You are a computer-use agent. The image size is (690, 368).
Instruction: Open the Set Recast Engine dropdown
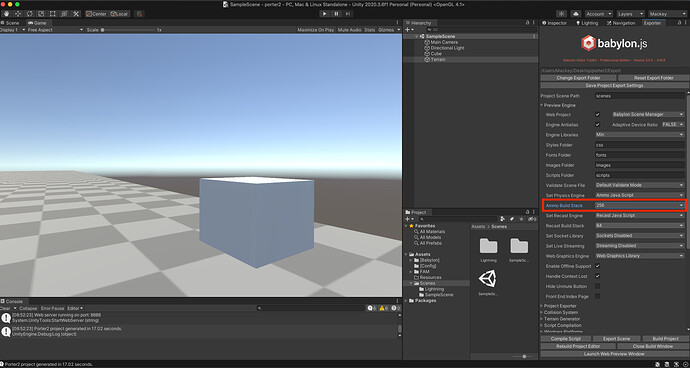(640, 215)
